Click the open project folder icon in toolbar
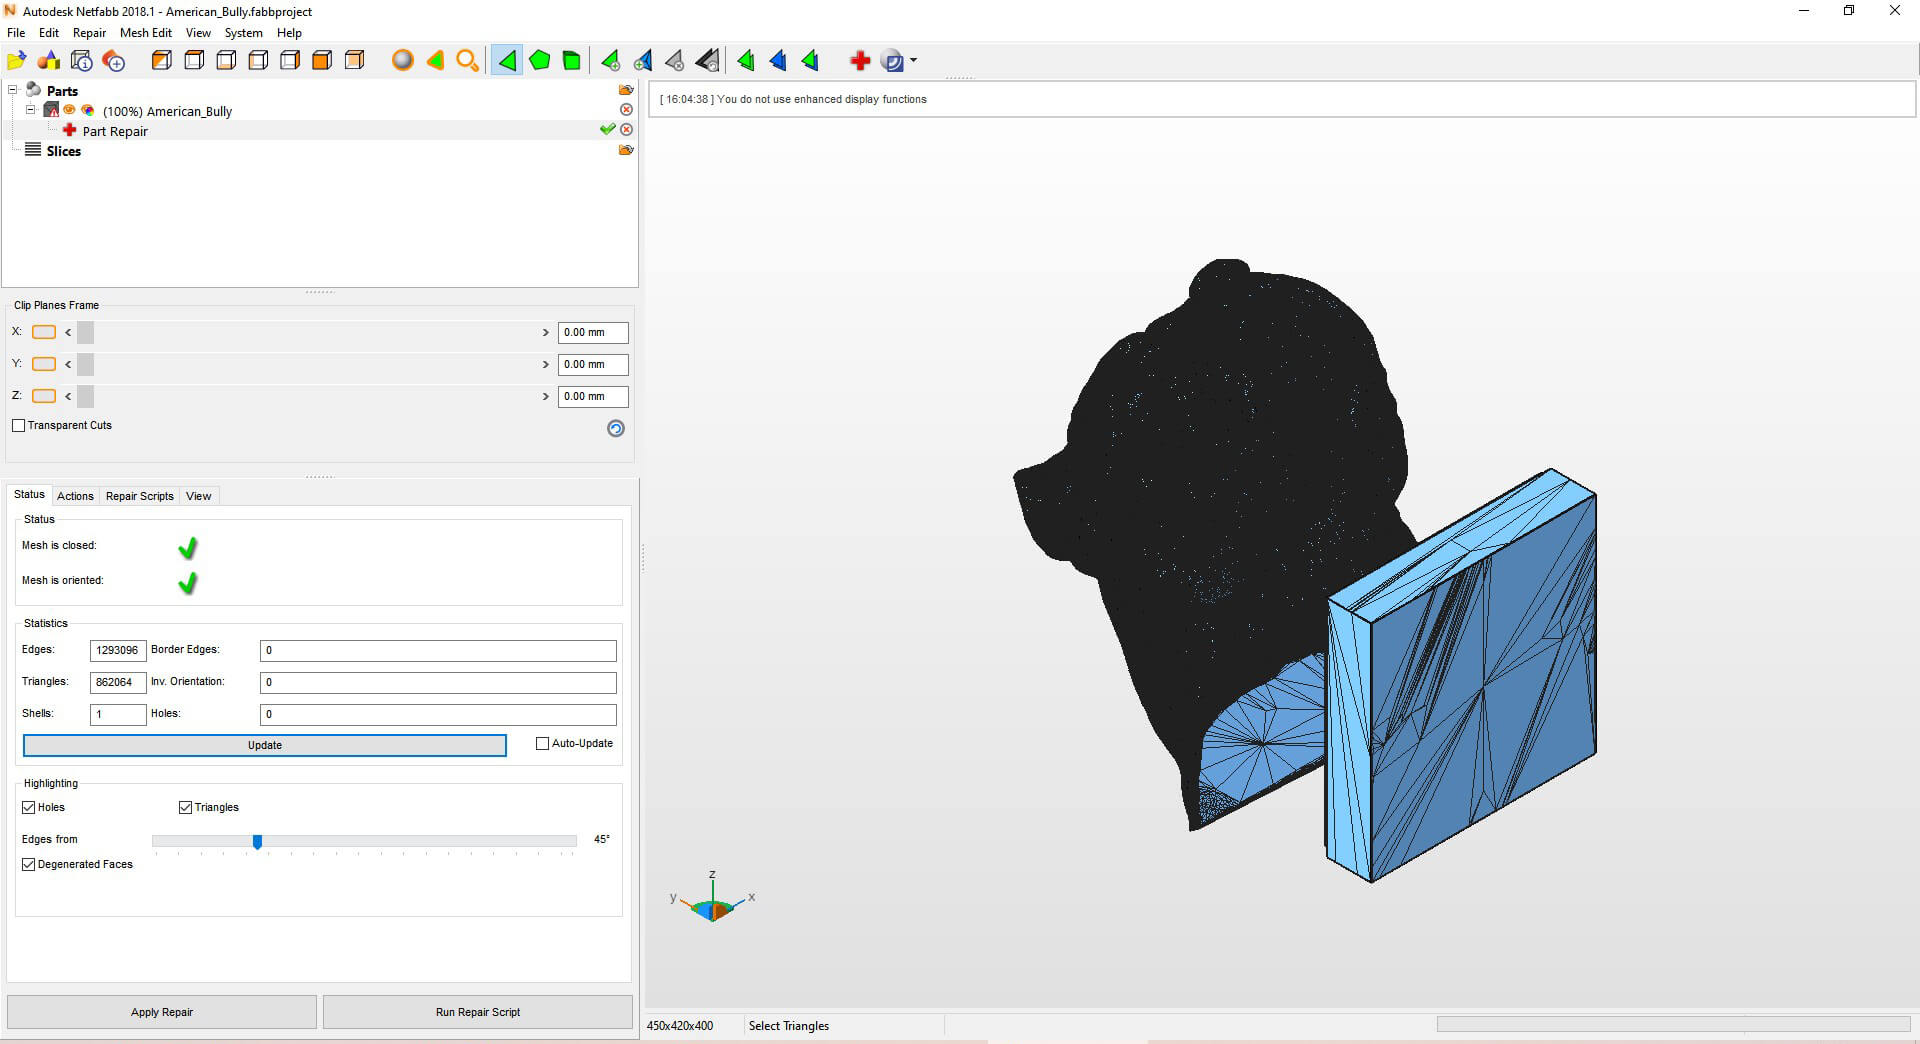Viewport: 1920px width, 1044px height. click(x=16, y=61)
